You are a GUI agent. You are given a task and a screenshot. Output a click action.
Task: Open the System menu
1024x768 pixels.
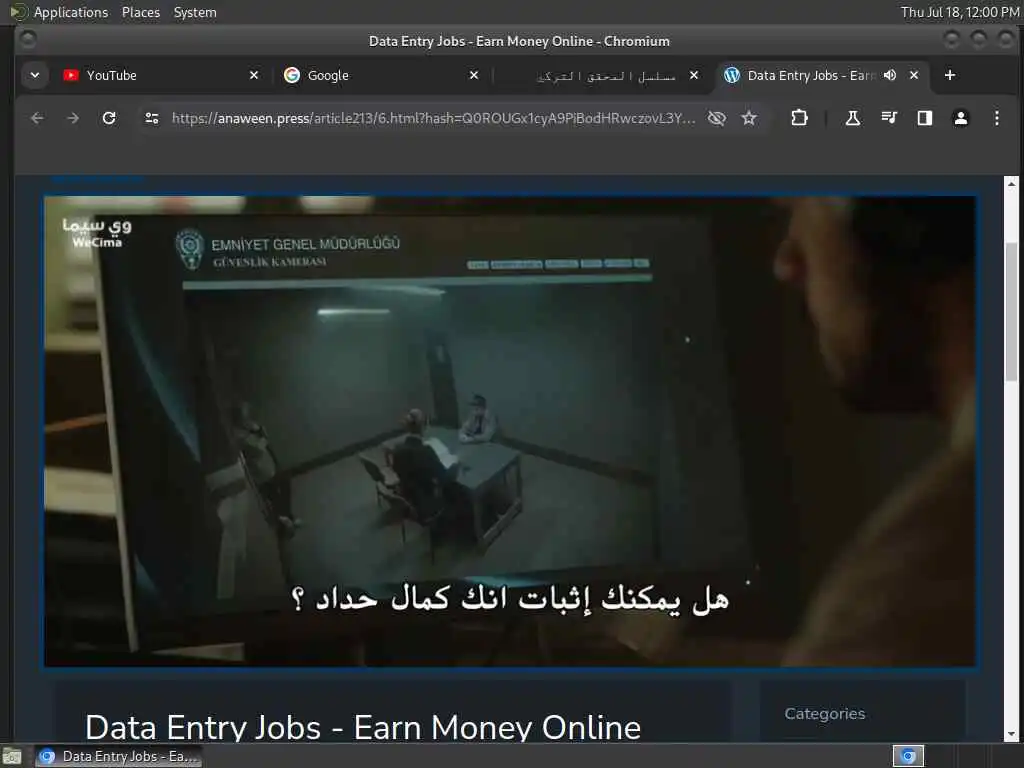click(x=195, y=12)
